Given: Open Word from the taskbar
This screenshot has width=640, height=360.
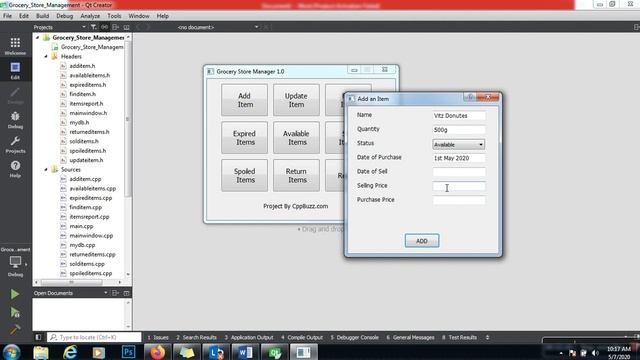Looking at the screenshot, I should coord(245,352).
